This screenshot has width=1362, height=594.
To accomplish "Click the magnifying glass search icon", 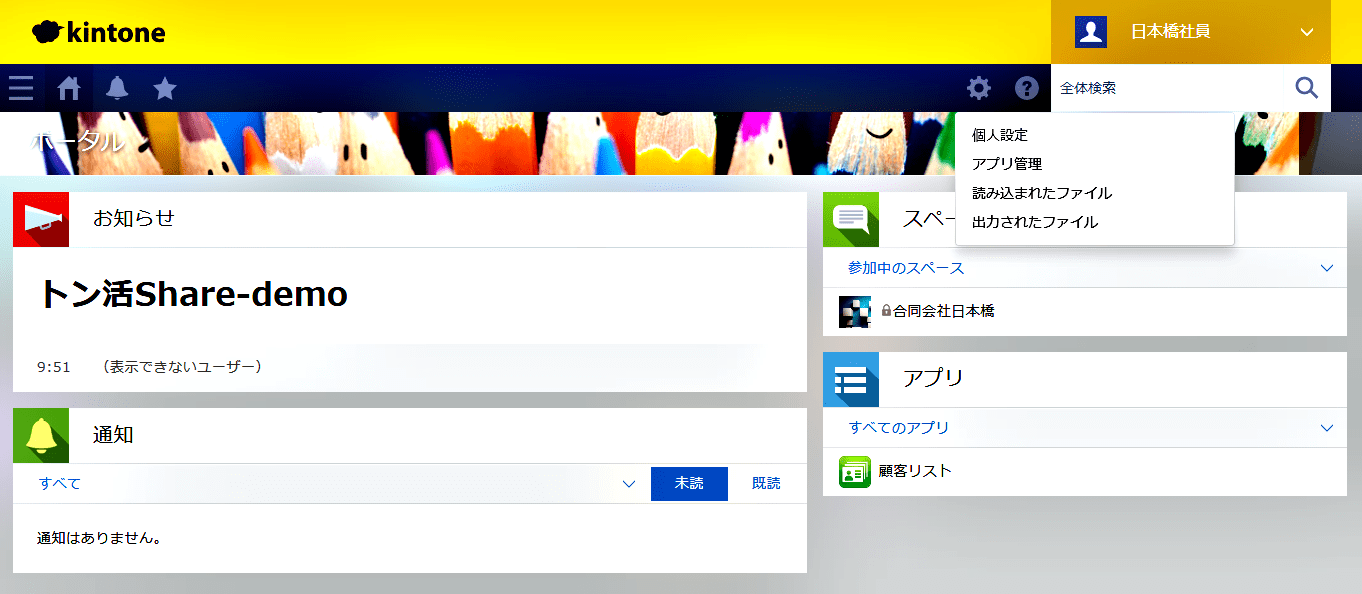I will point(1306,88).
